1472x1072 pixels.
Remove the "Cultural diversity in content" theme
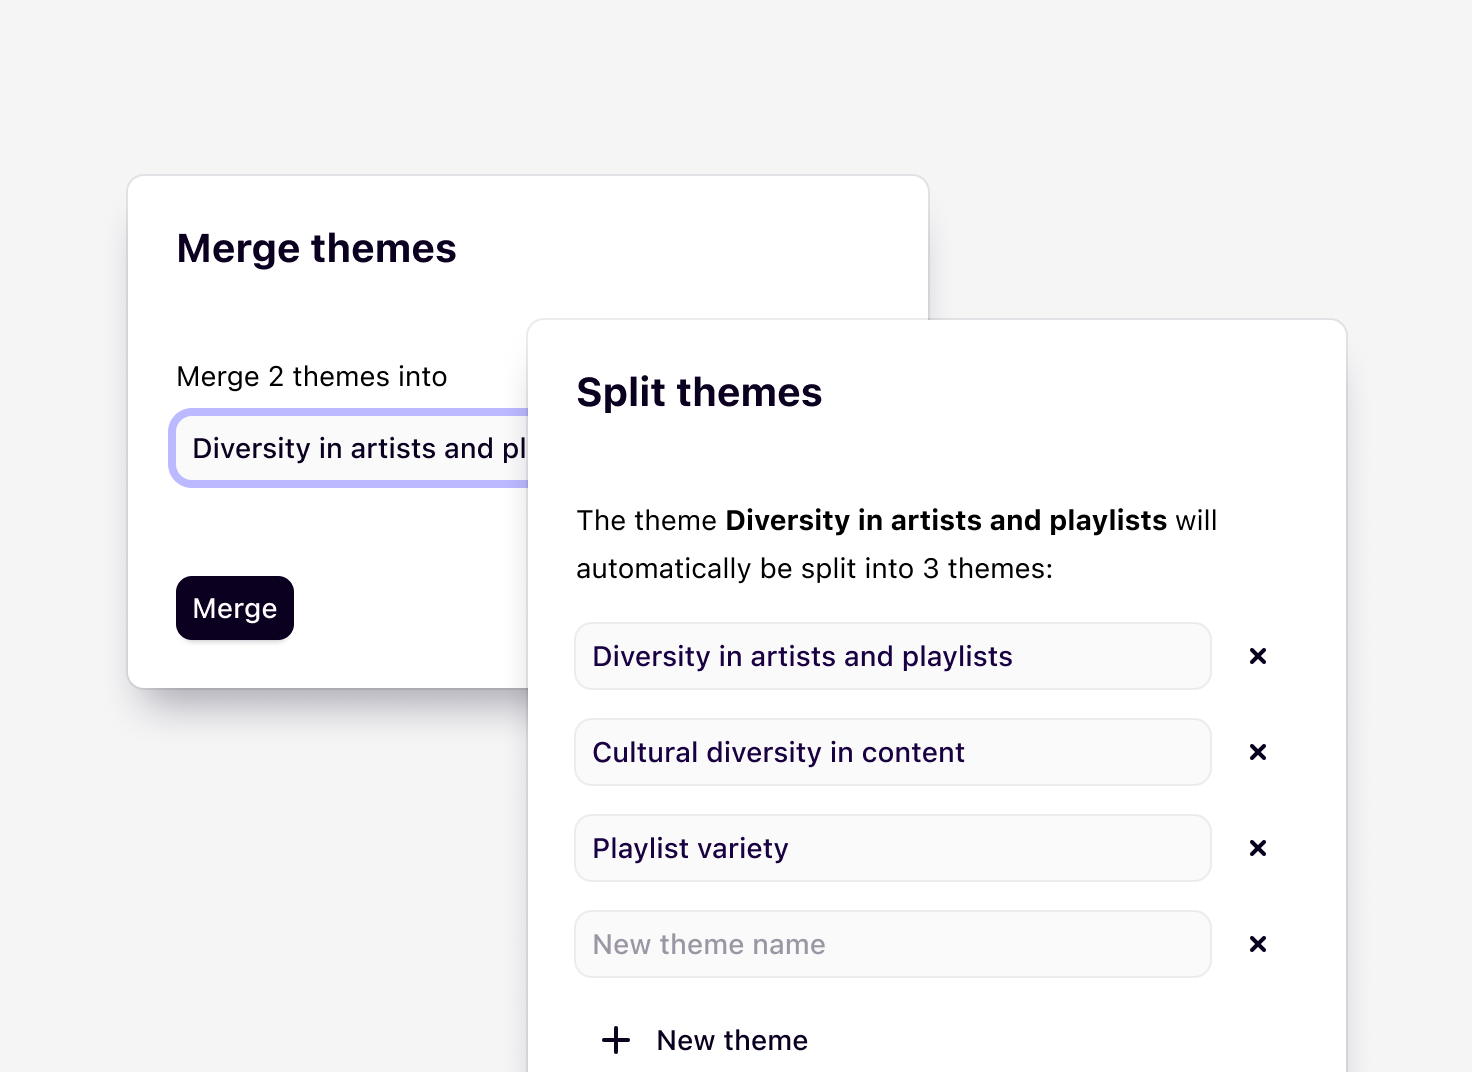click(x=1257, y=752)
